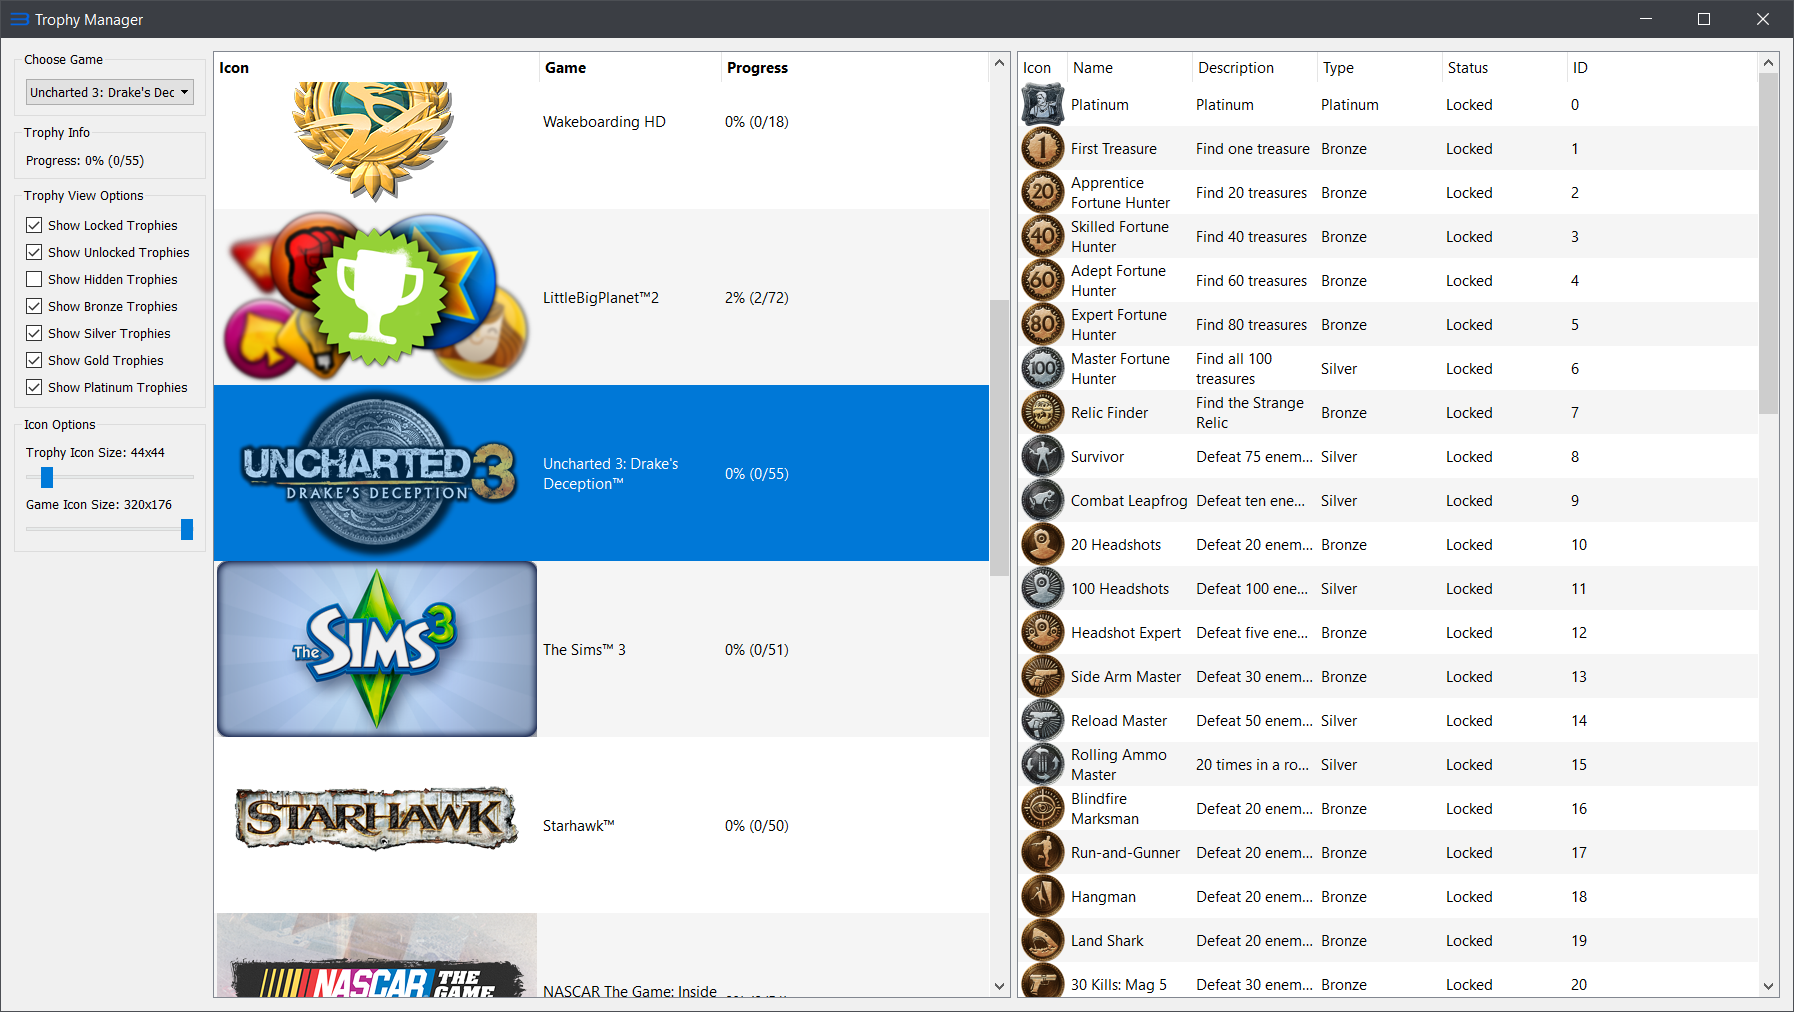
Task: Click trophy list scroll-up arrow
Action: [1768, 63]
